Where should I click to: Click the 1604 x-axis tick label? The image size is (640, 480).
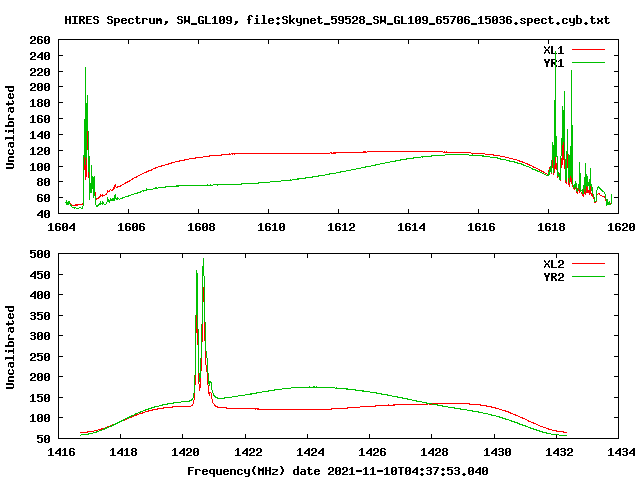(61, 227)
